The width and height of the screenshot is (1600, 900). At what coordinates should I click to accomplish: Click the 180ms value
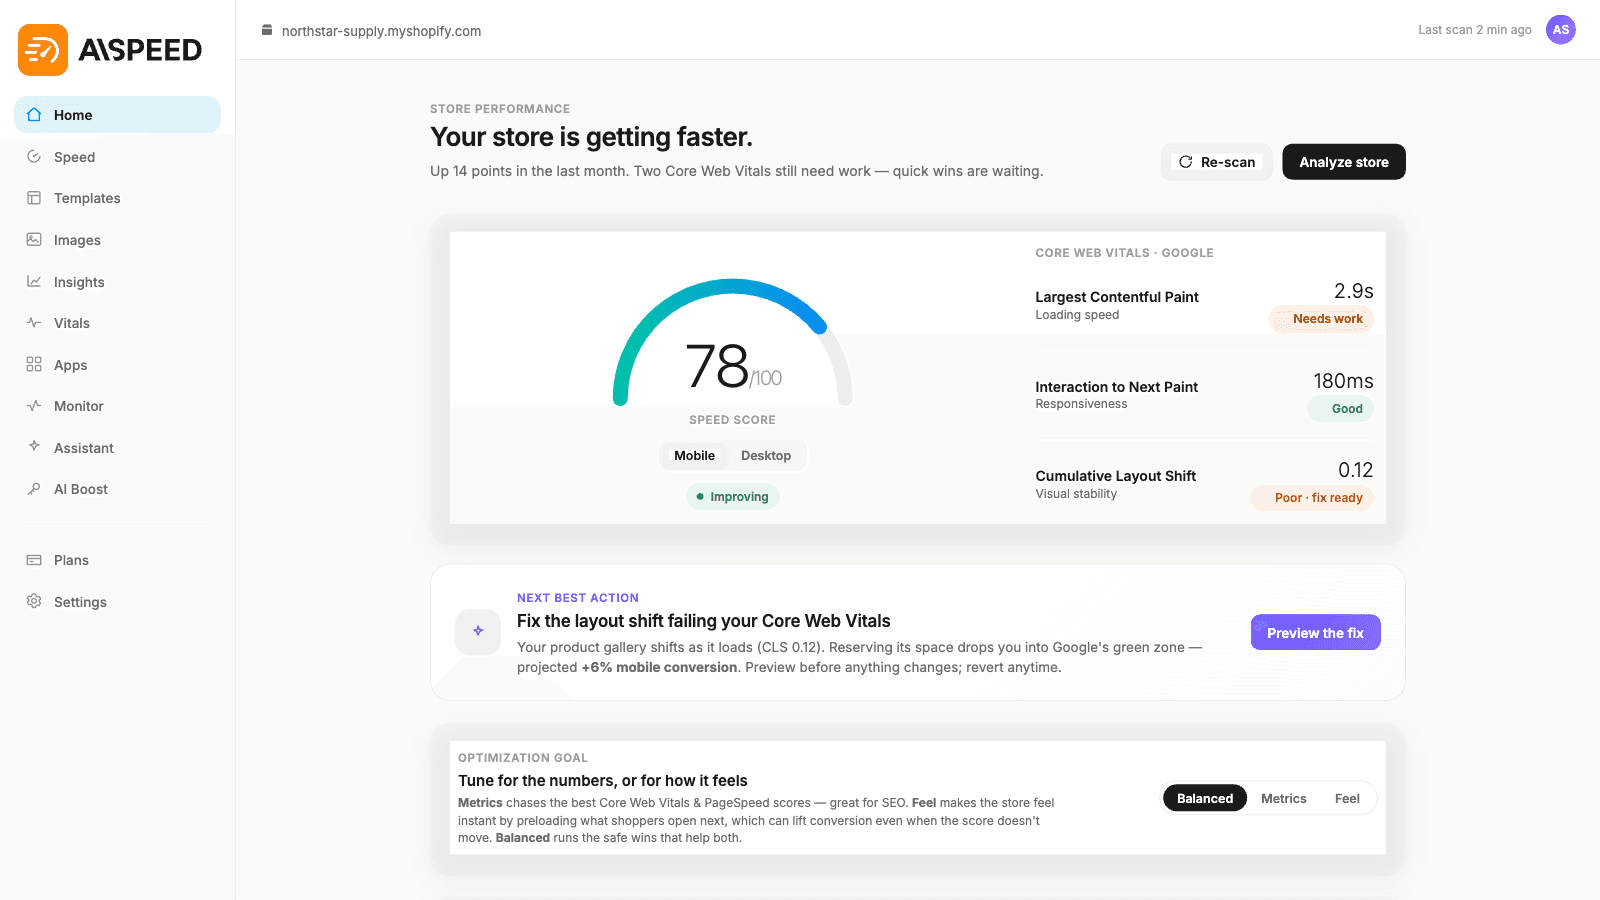pos(1343,381)
